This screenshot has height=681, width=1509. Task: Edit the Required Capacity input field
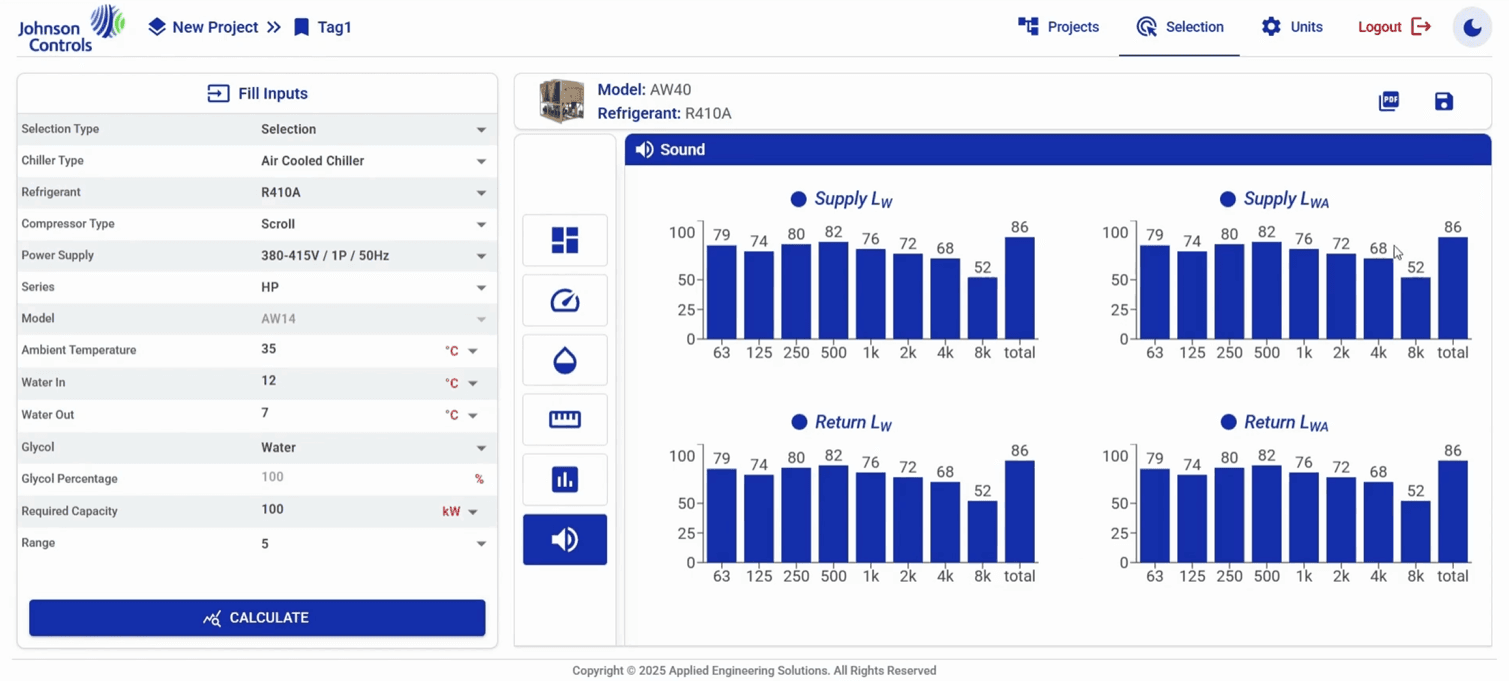(x=345, y=510)
